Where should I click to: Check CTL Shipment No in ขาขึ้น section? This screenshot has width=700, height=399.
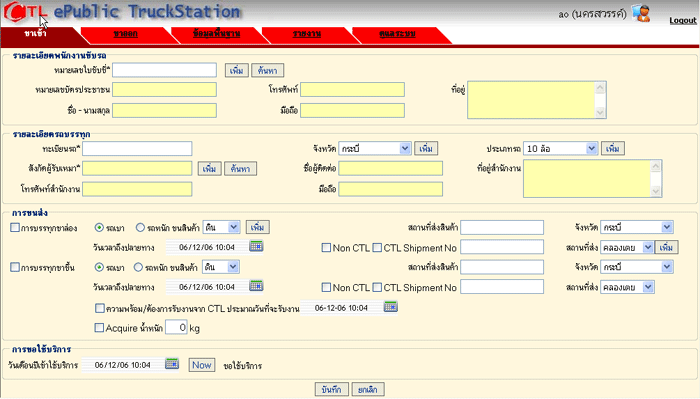point(377,287)
